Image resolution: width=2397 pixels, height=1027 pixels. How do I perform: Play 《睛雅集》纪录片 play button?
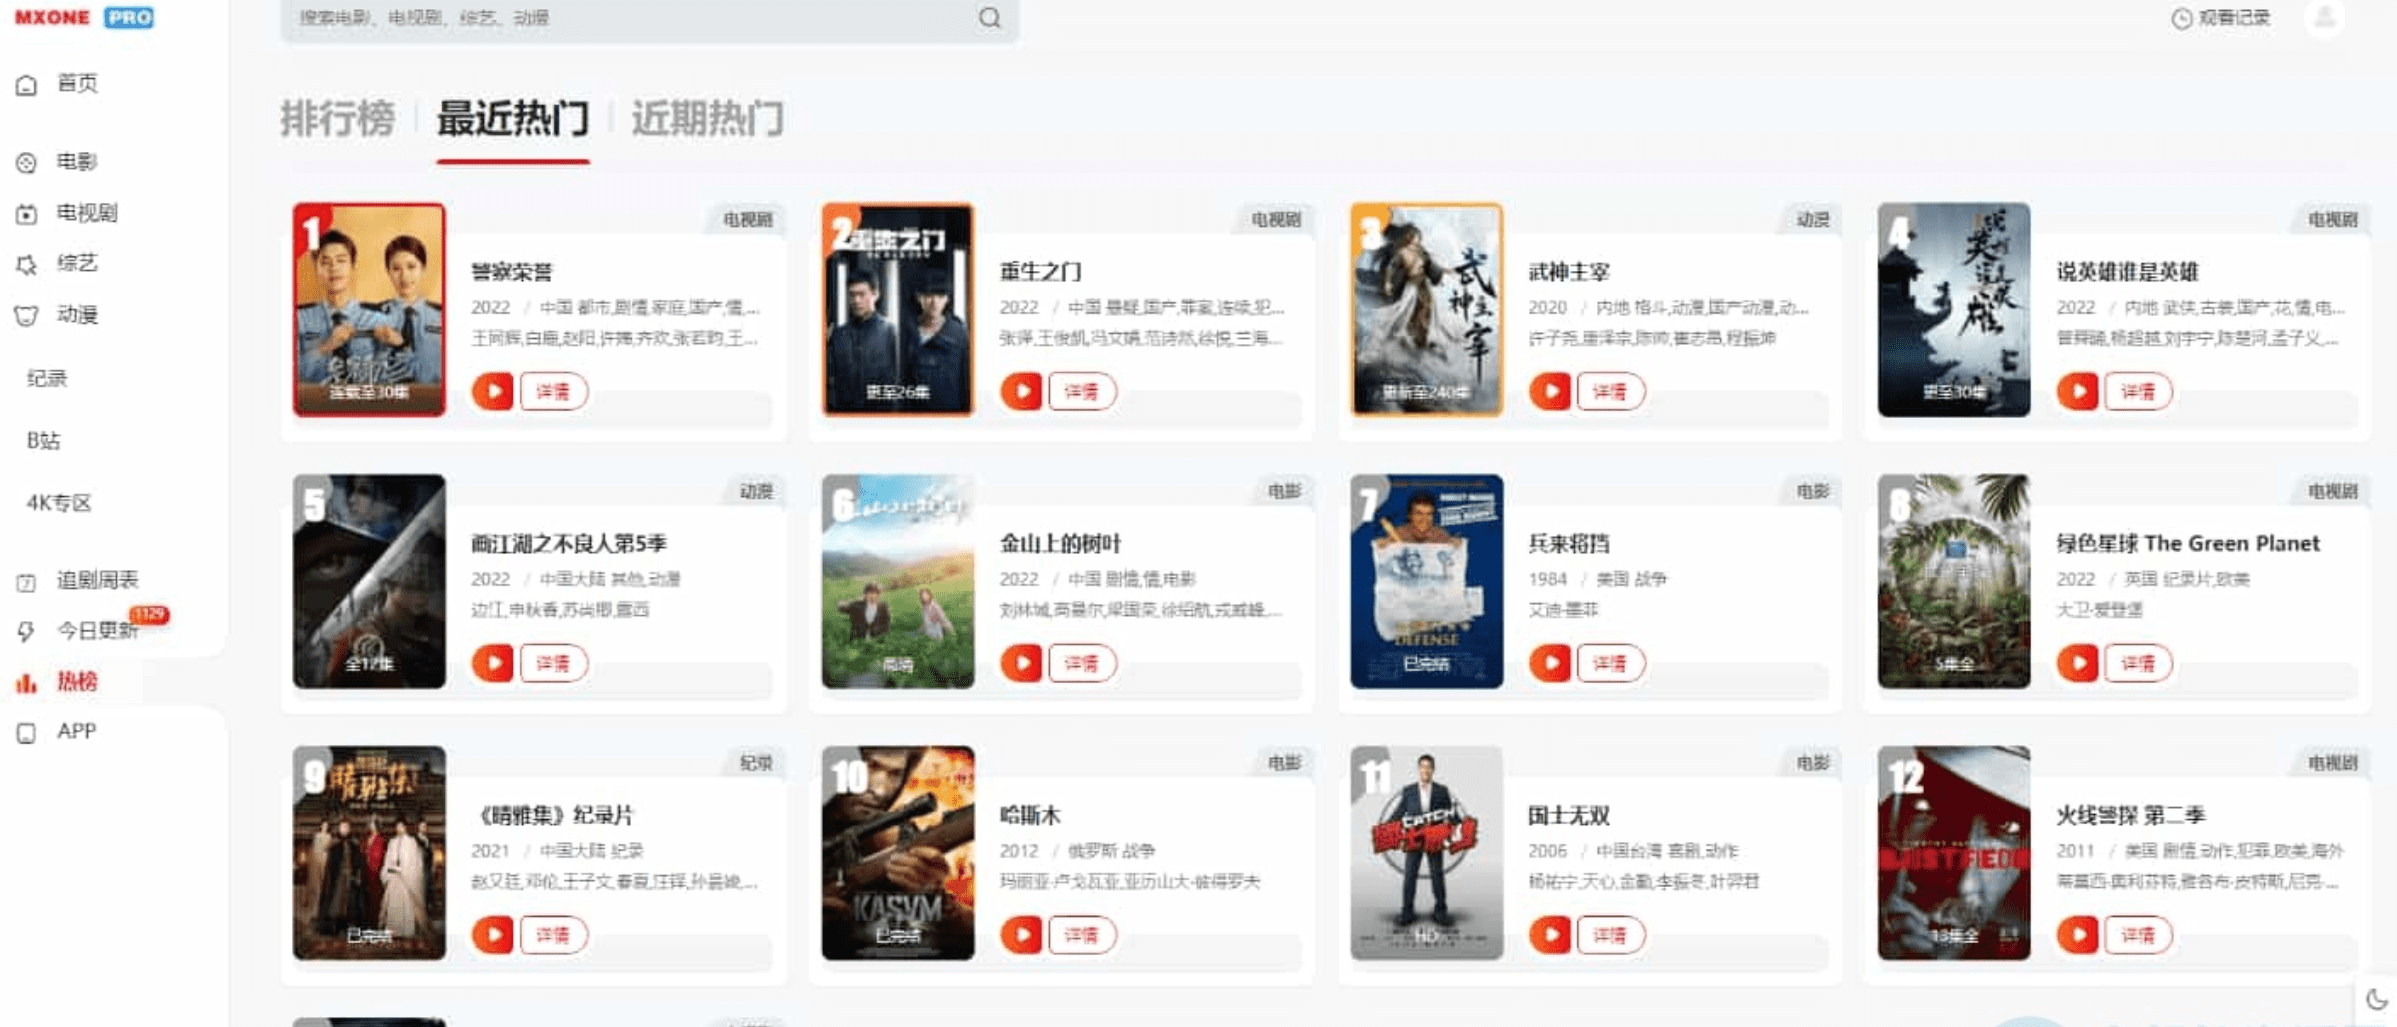tap(493, 935)
